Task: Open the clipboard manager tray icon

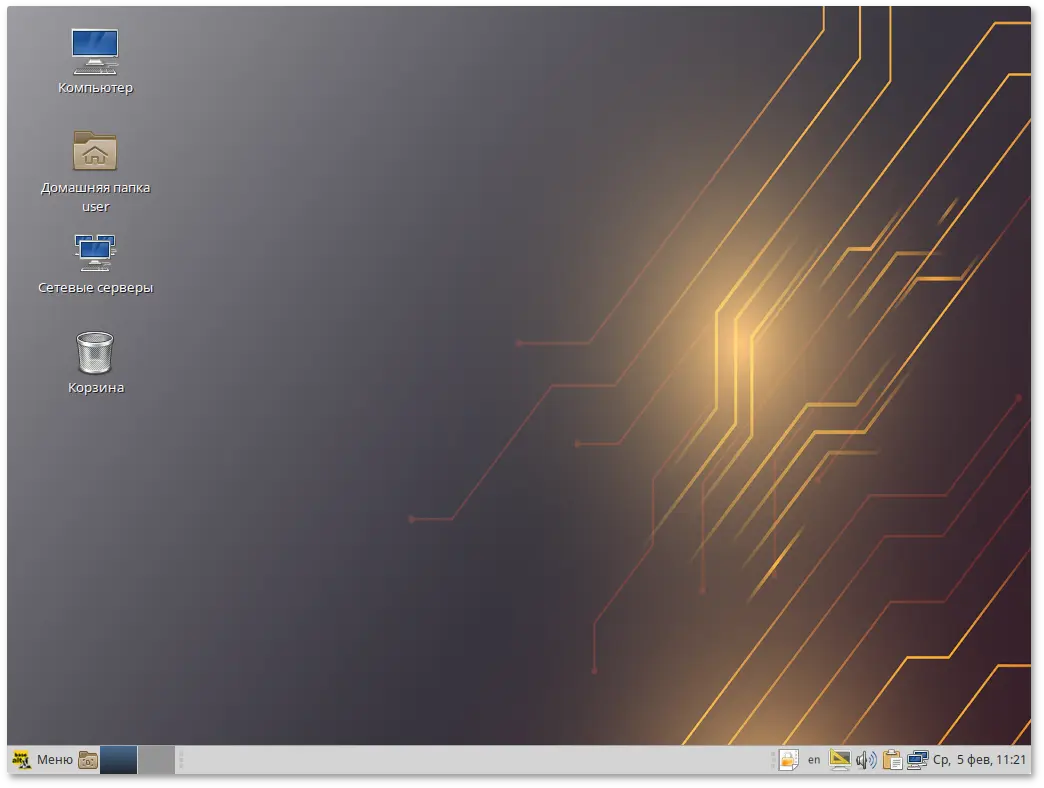Action: point(892,760)
